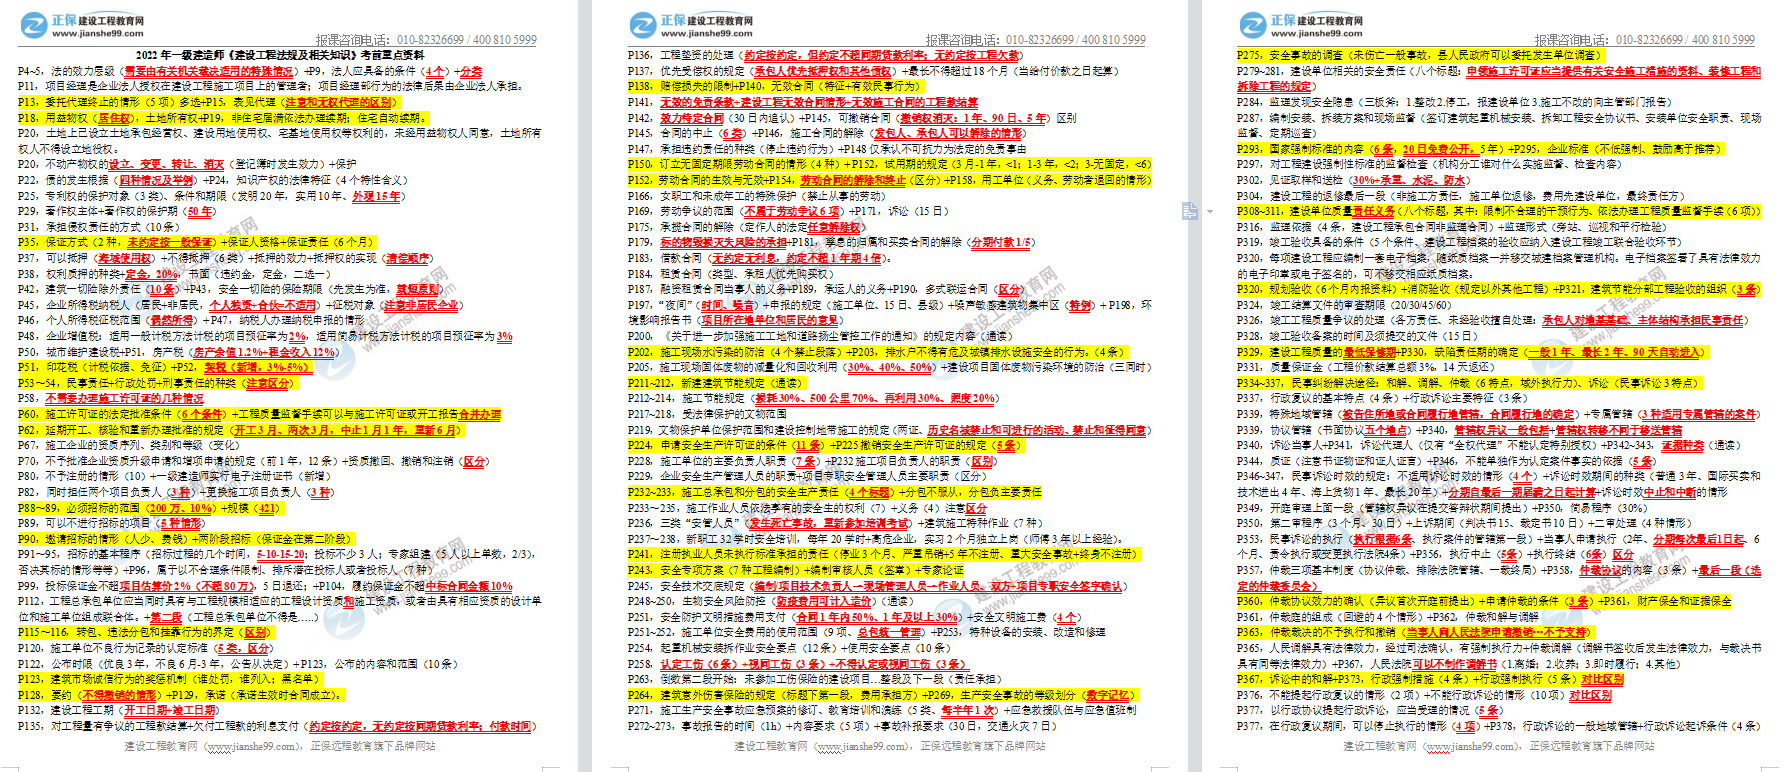Click the 正保 logo on the third page
The height and width of the screenshot is (772, 1785).
[x=1301, y=25]
